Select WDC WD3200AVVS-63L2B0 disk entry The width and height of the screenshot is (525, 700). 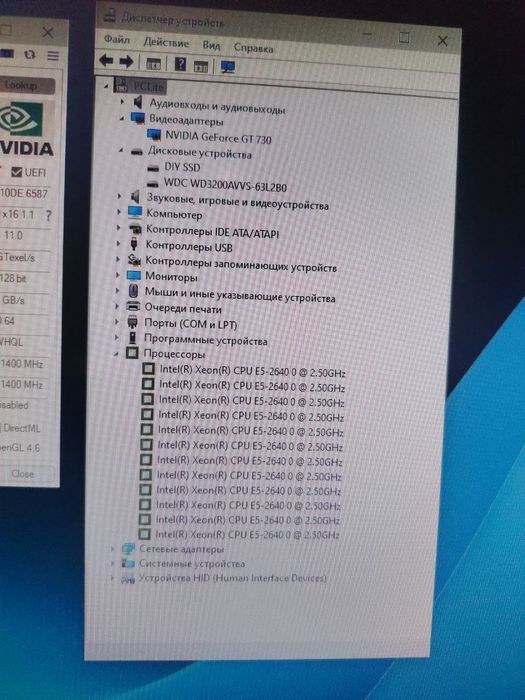coord(225,184)
